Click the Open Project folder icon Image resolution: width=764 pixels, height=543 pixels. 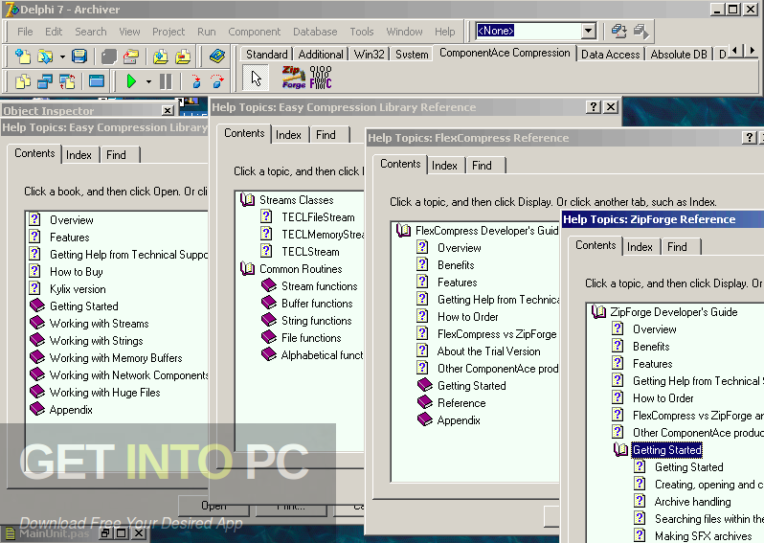coord(131,57)
